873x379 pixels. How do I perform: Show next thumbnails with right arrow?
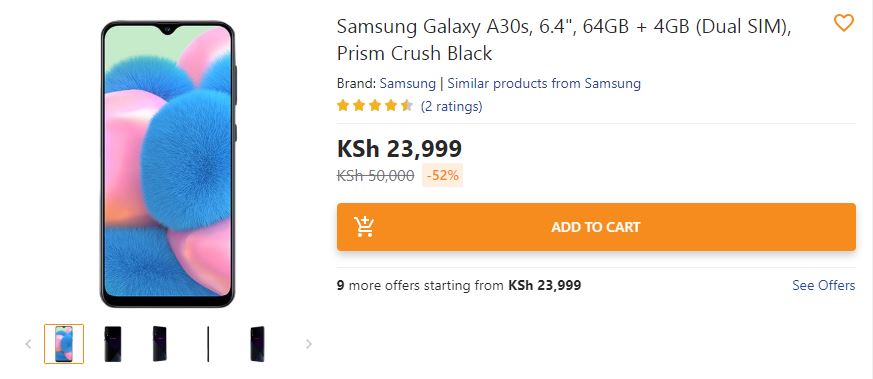pos(308,344)
